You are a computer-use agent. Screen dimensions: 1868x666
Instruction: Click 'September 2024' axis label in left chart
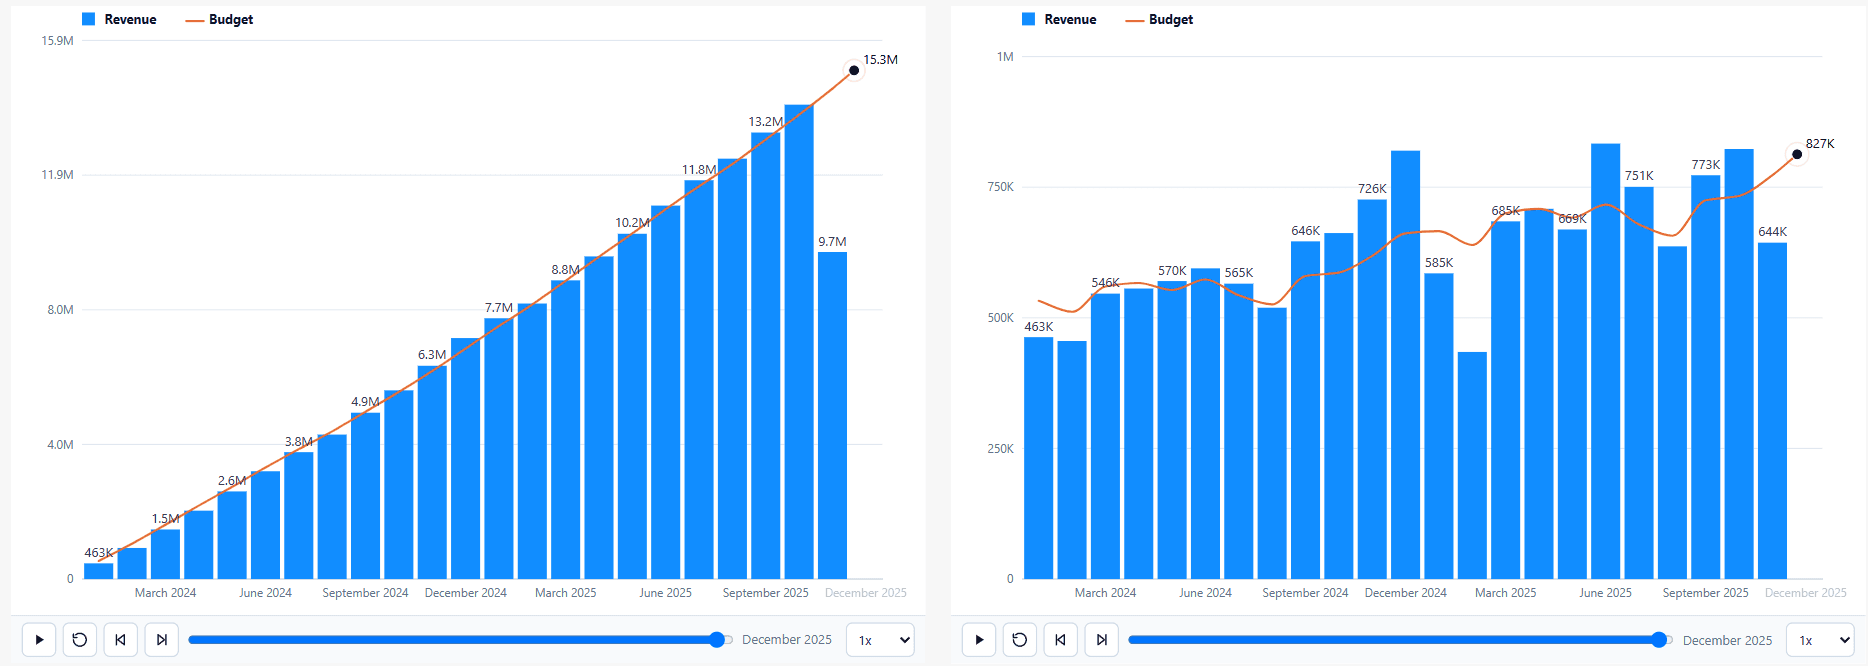(x=365, y=593)
